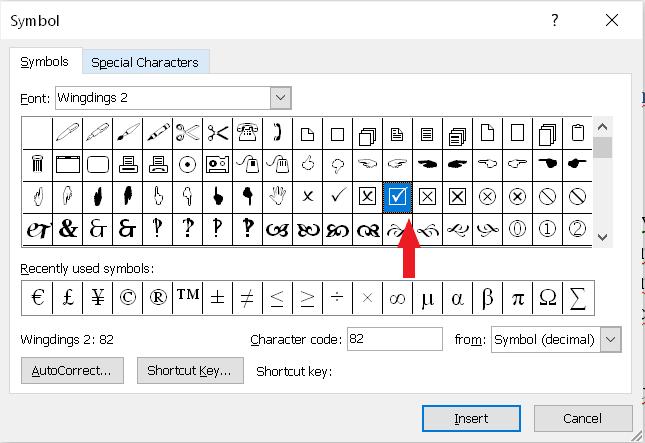Choose the pi symbol in recently used
The height and width of the screenshot is (443, 645).
(x=517, y=297)
